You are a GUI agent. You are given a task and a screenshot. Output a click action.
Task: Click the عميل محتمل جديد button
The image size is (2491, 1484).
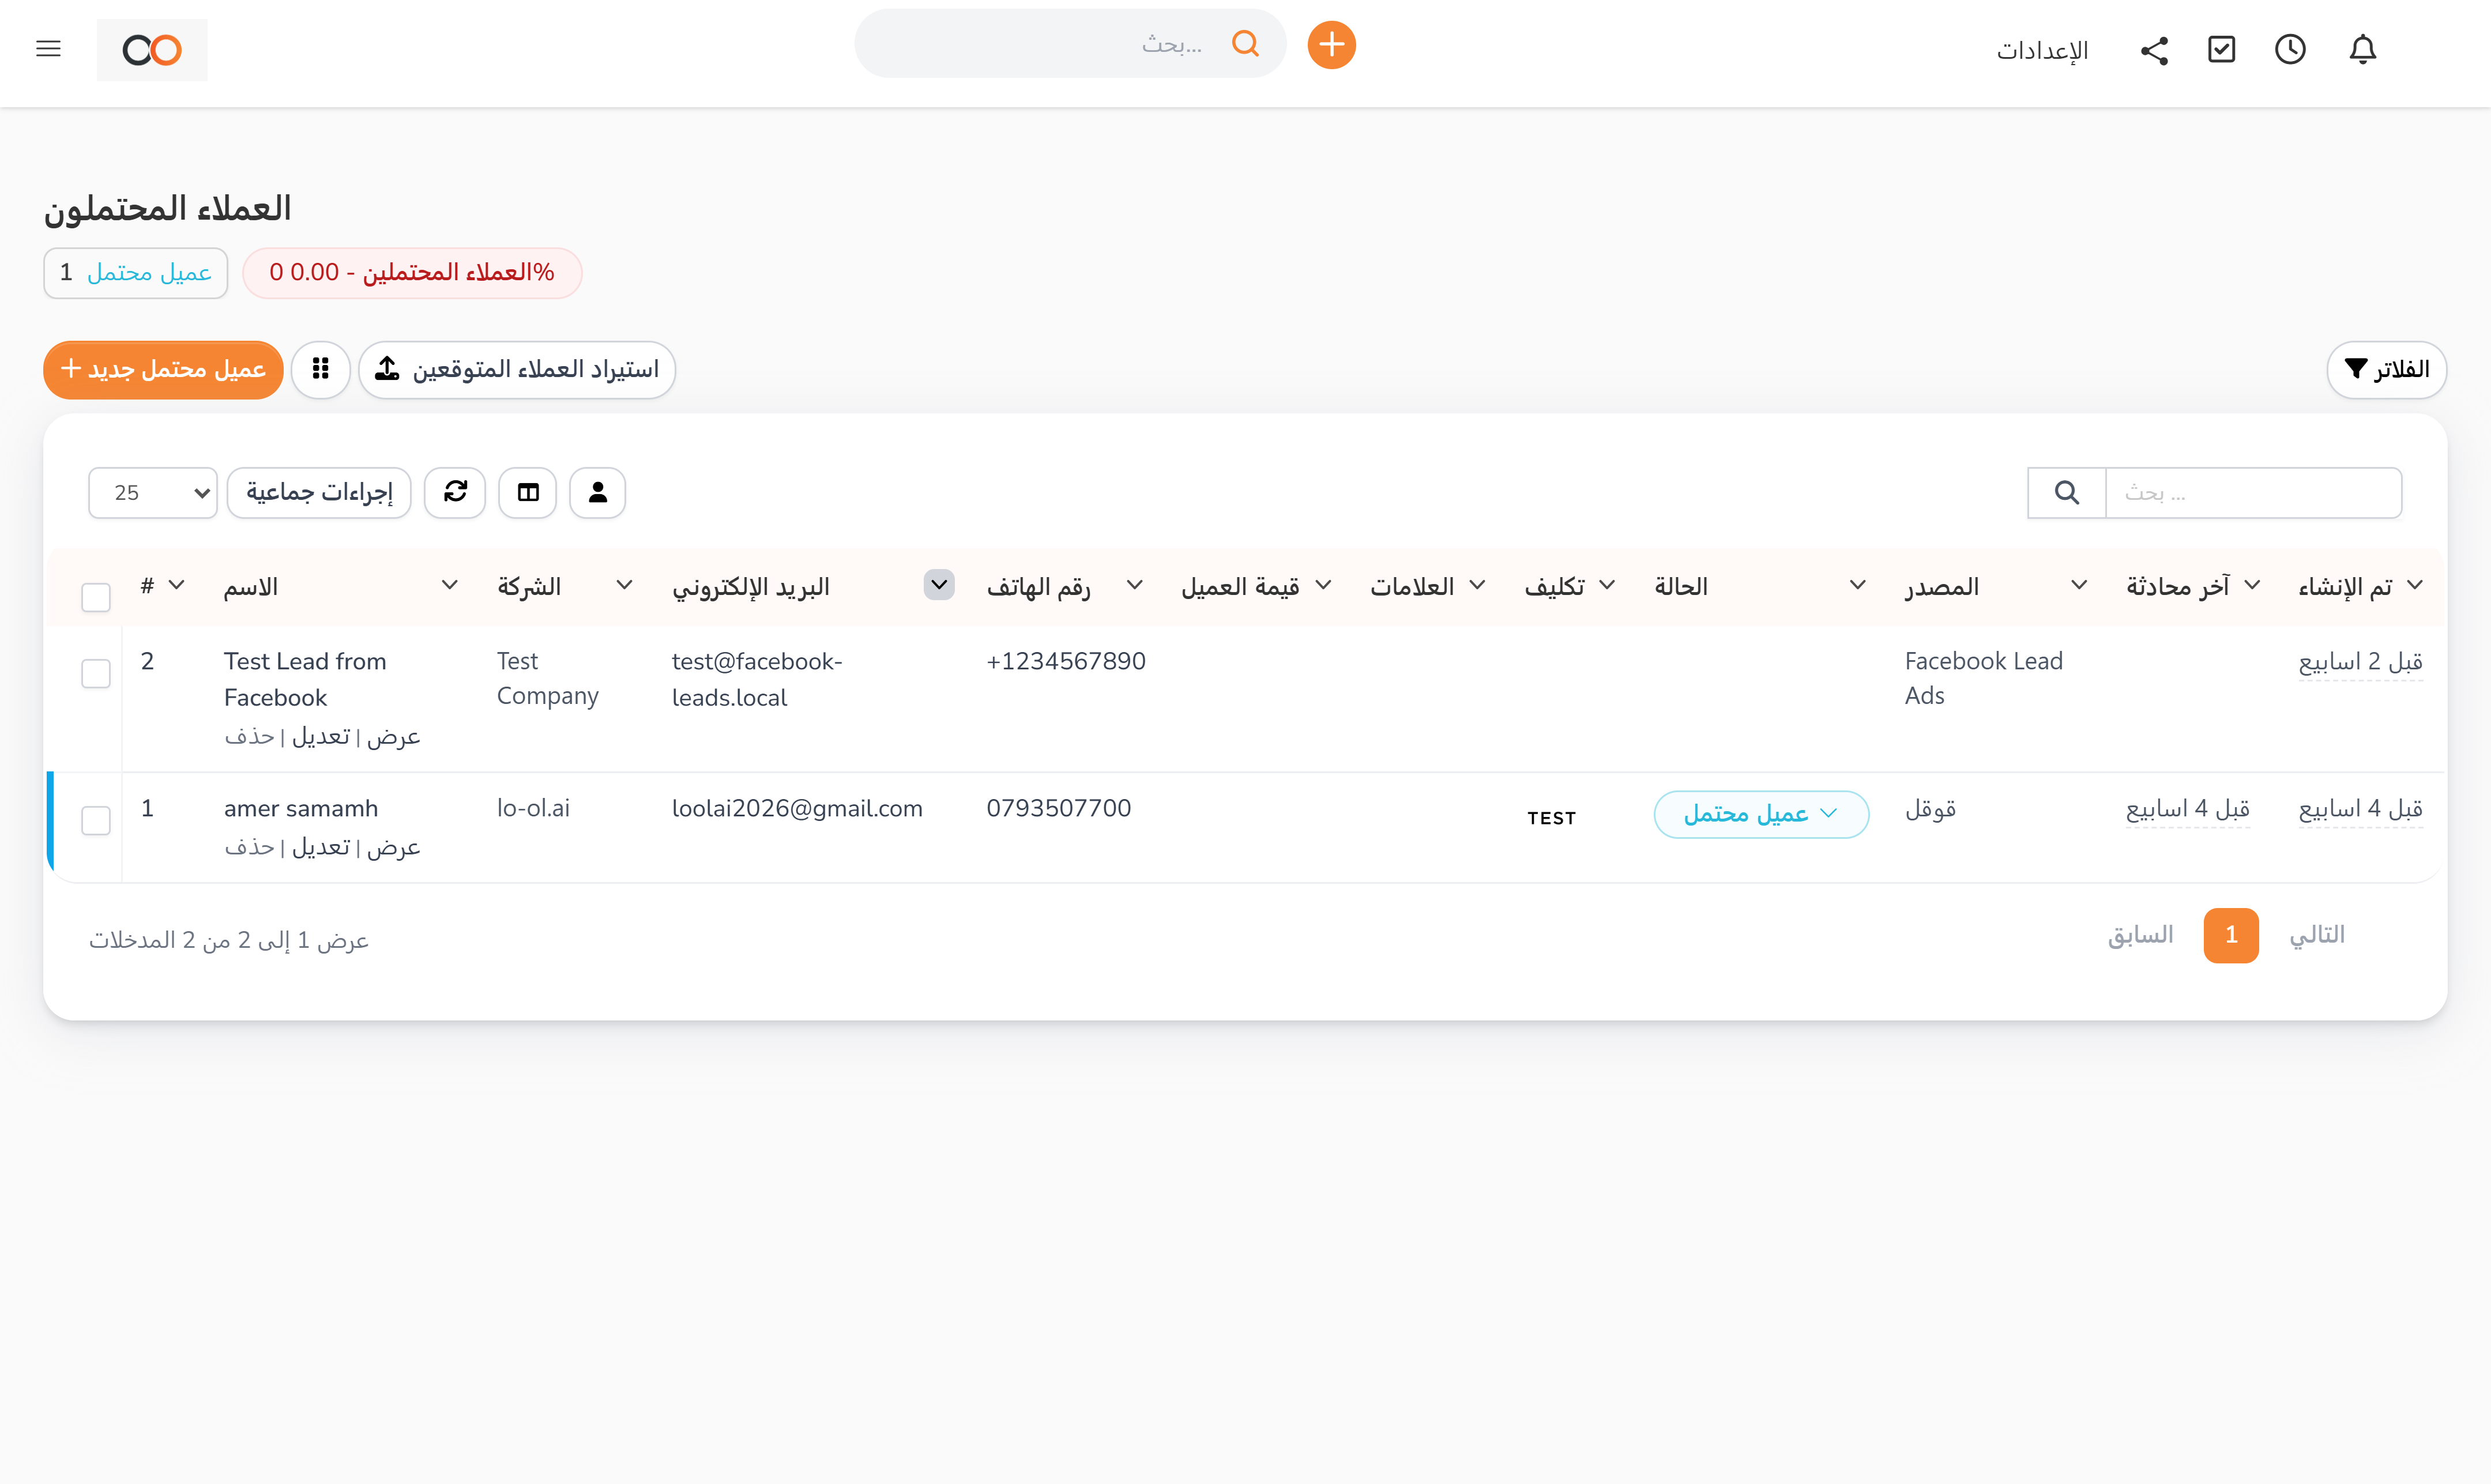[163, 370]
